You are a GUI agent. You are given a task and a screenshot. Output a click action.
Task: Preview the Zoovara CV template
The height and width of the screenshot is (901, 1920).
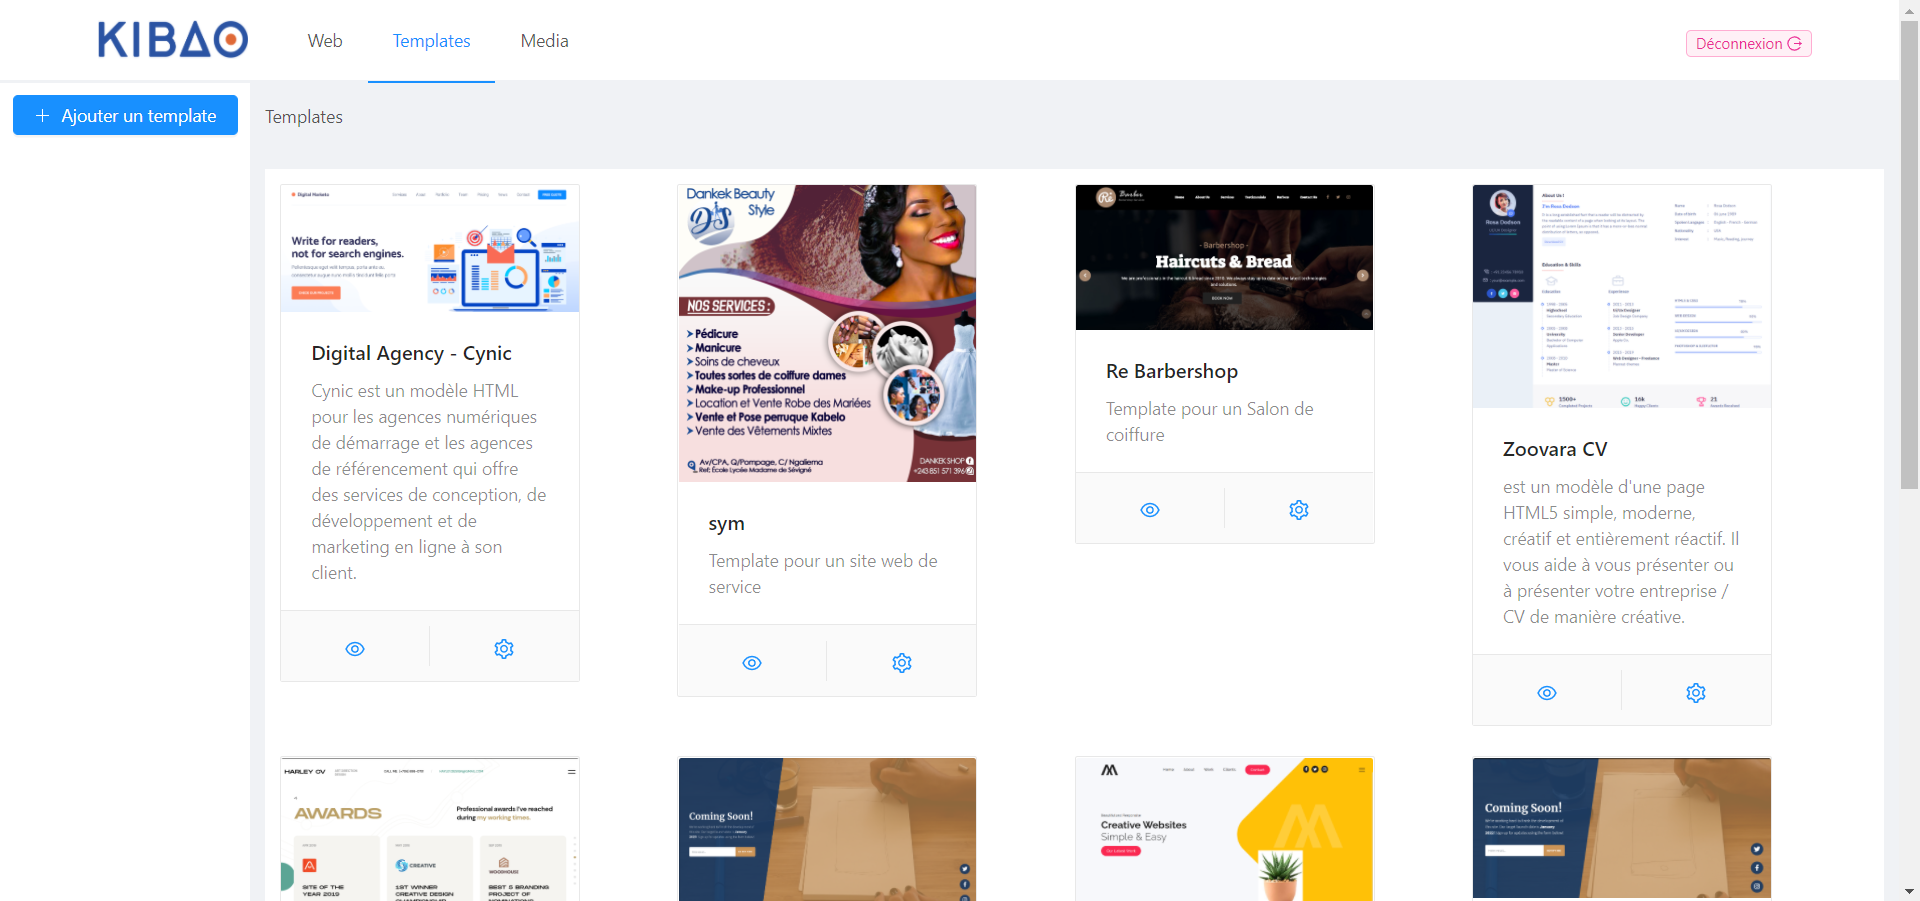click(1547, 693)
